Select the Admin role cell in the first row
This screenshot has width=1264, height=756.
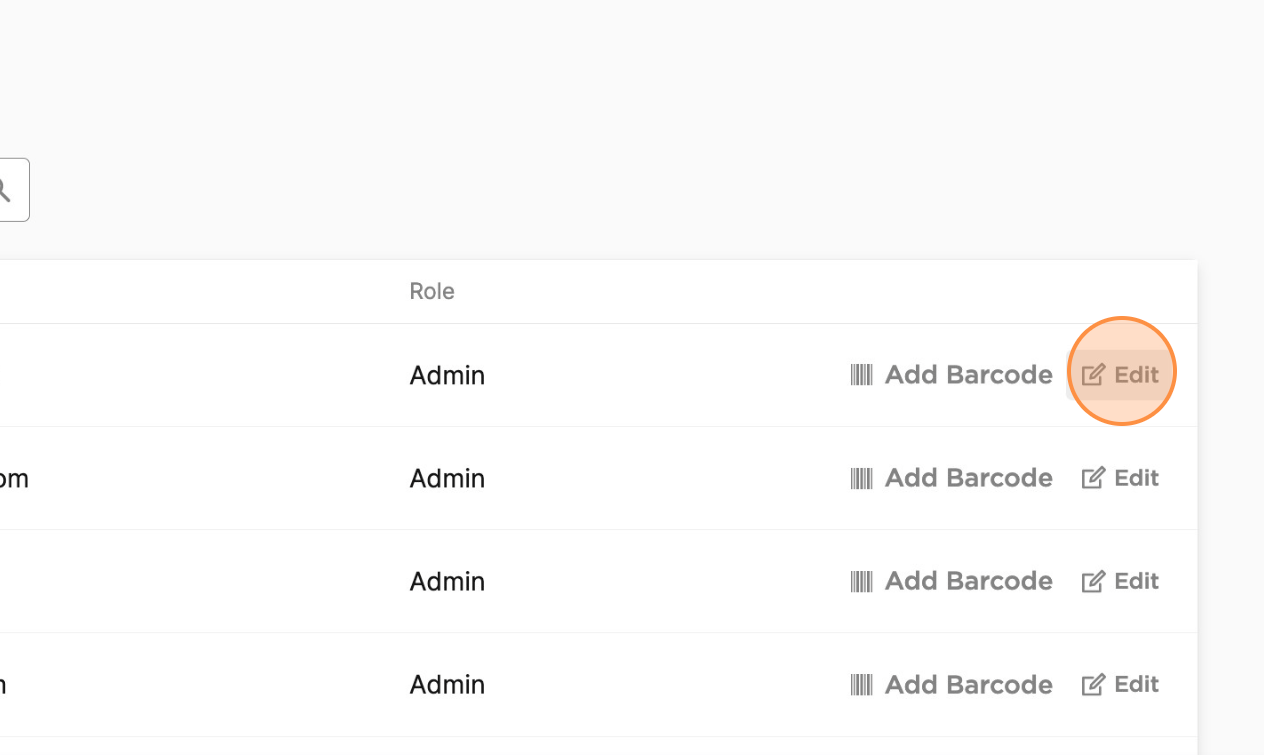point(447,375)
